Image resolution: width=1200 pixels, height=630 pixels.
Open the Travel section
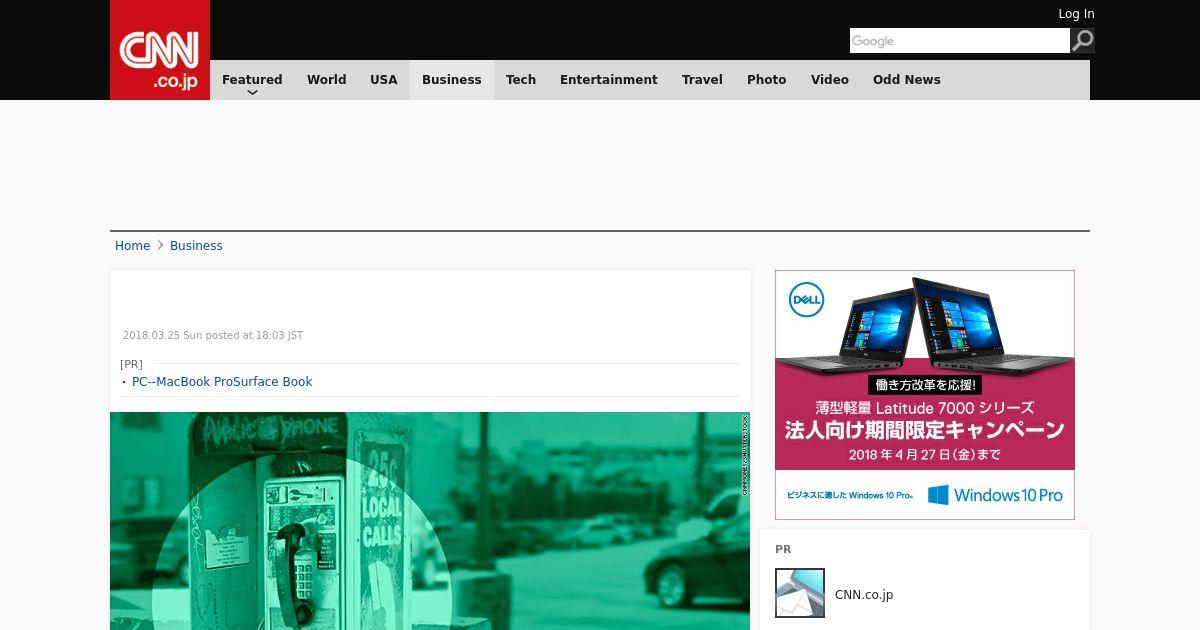point(702,80)
